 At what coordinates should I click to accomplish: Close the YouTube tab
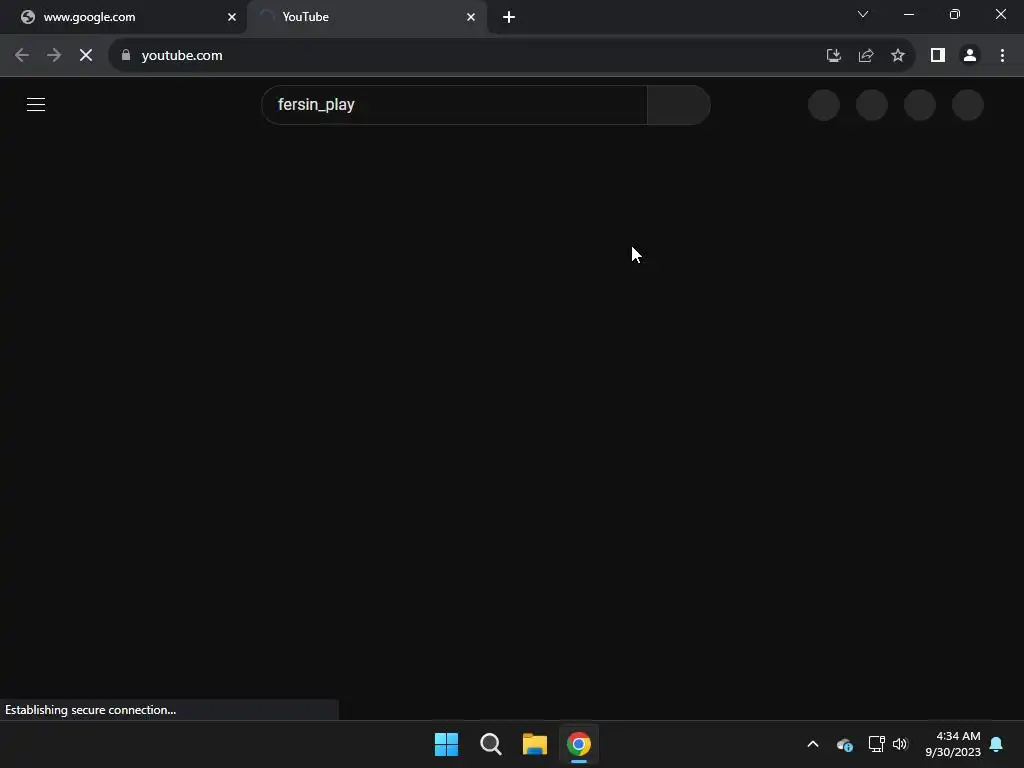(471, 17)
